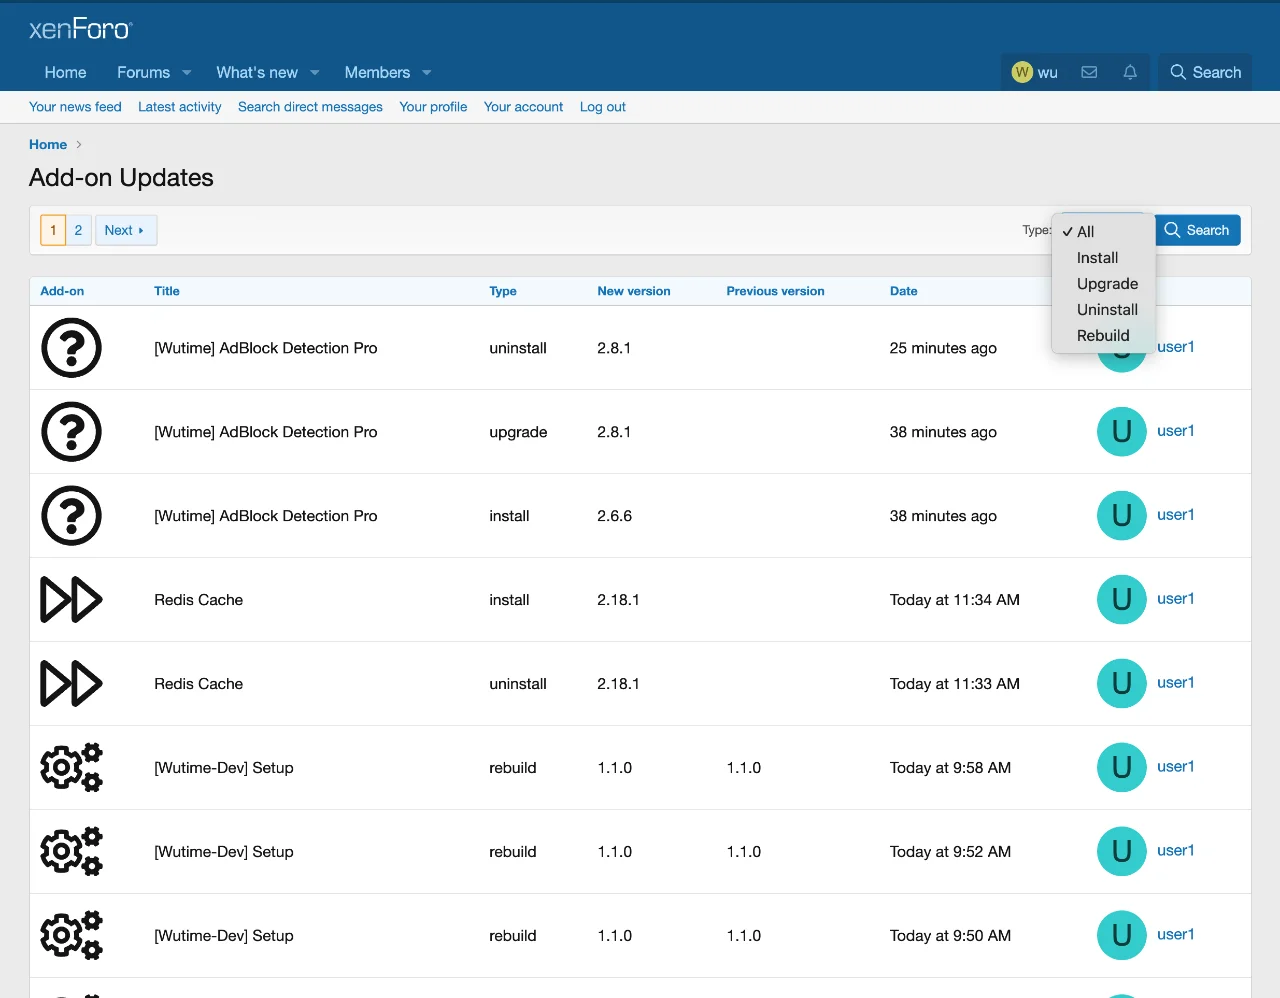The width and height of the screenshot is (1280, 998).
Task: Choose the All option with checkmark
Action: click(x=1085, y=231)
